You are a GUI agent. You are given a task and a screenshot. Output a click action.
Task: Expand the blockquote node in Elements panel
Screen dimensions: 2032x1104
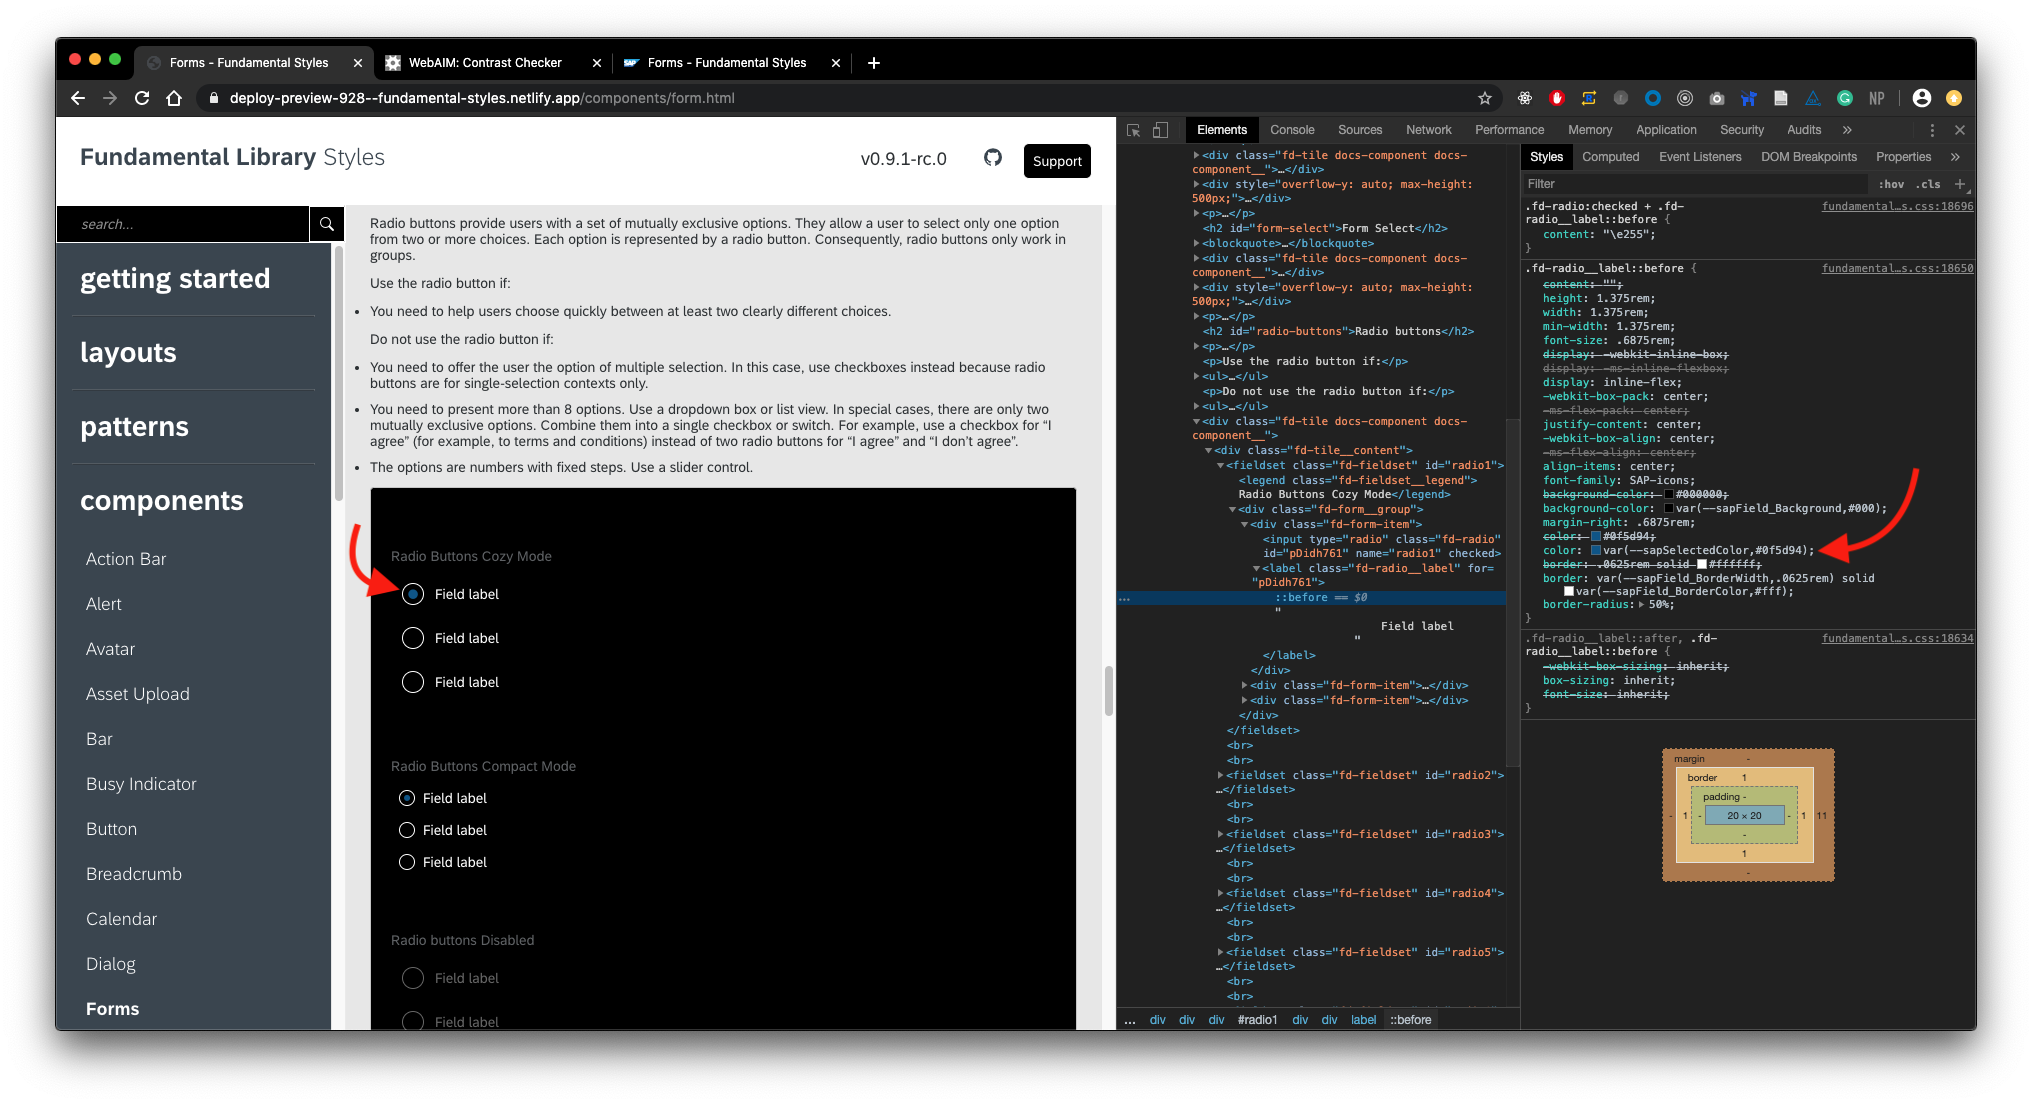[1196, 243]
